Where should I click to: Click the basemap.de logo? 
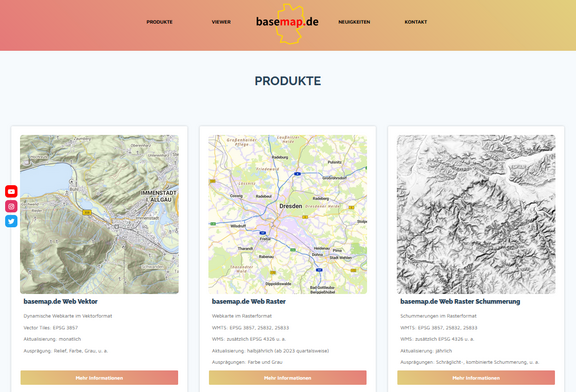(287, 23)
